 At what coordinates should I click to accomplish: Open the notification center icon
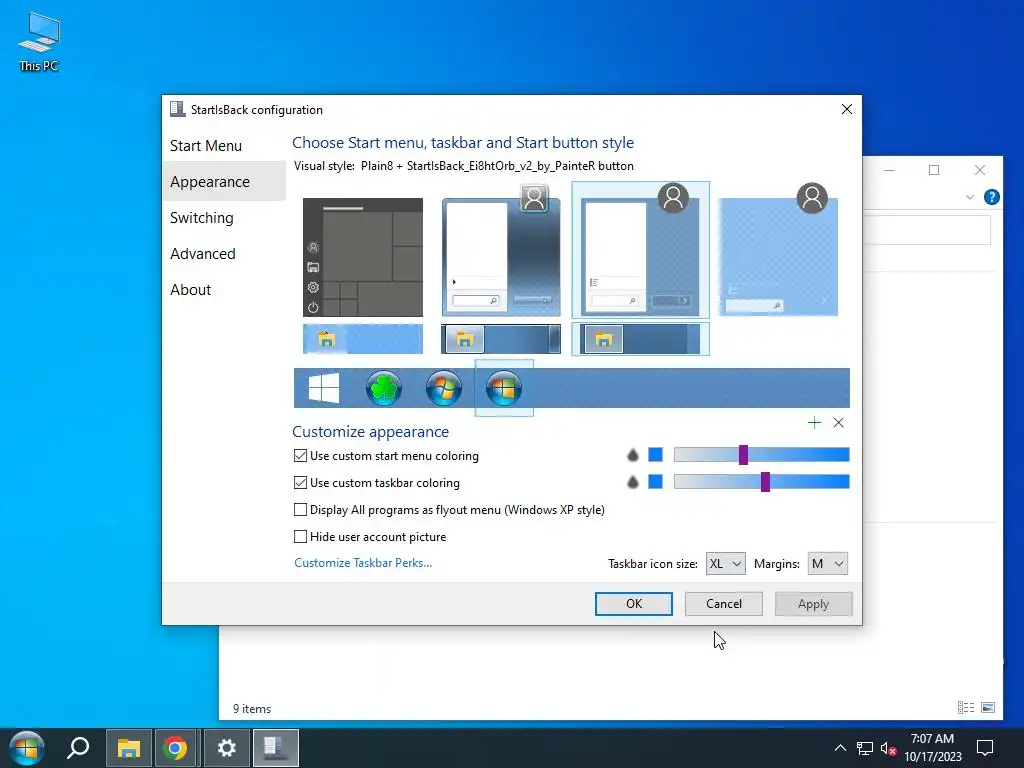(985, 748)
